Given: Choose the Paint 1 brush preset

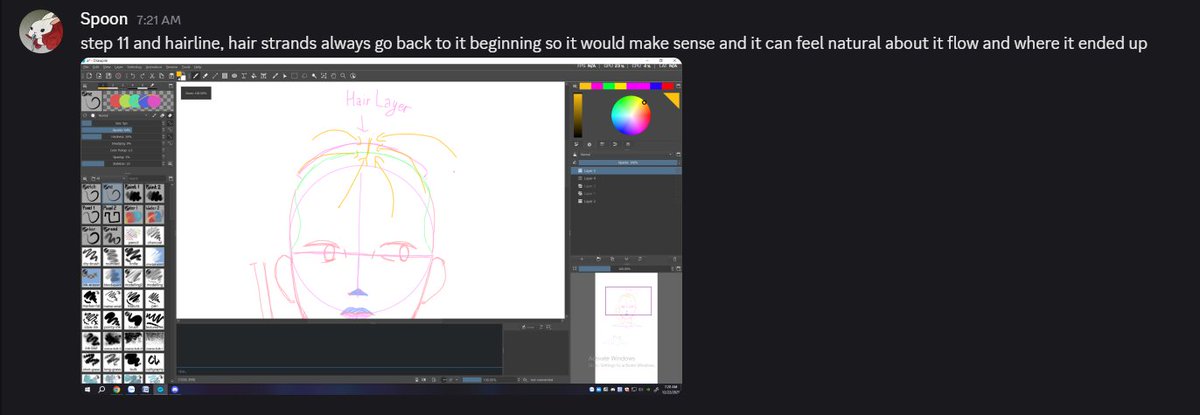Looking at the screenshot, I should (x=133, y=193).
